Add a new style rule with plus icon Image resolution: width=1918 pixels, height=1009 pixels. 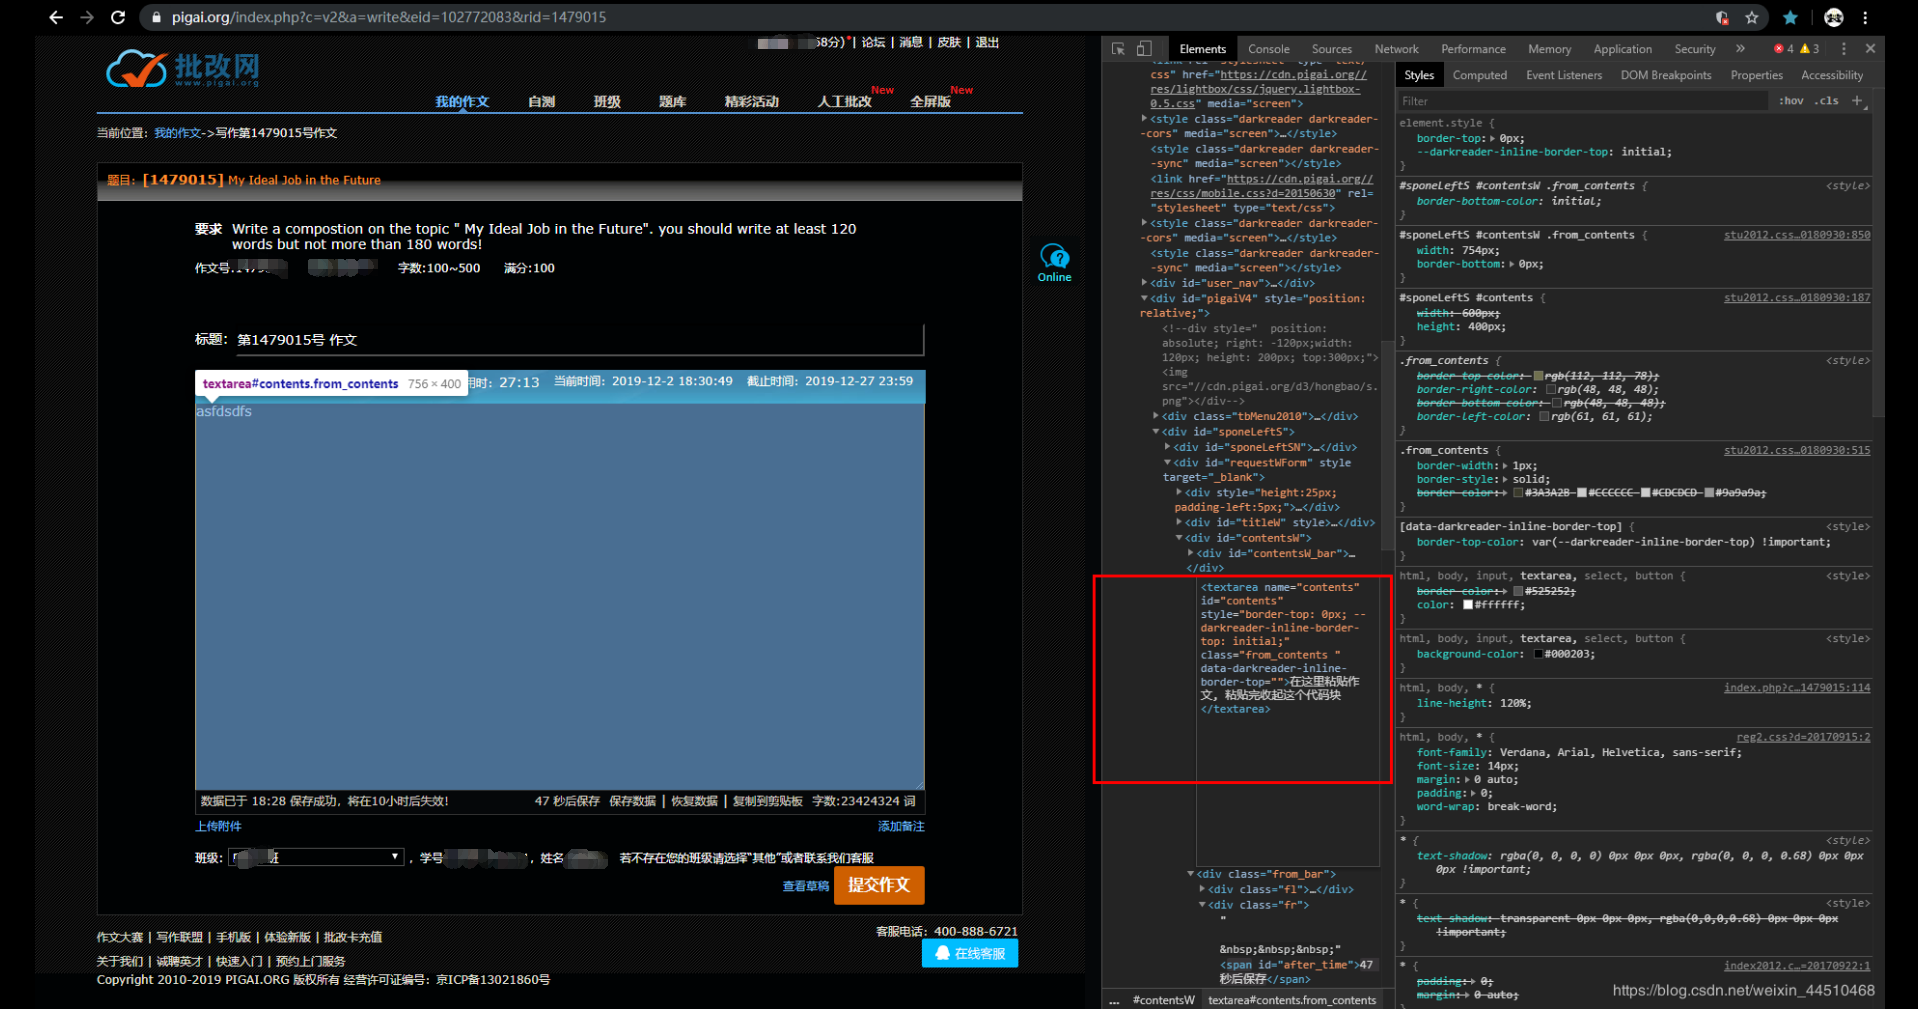pyautogui.click(x=1857, y=100)
